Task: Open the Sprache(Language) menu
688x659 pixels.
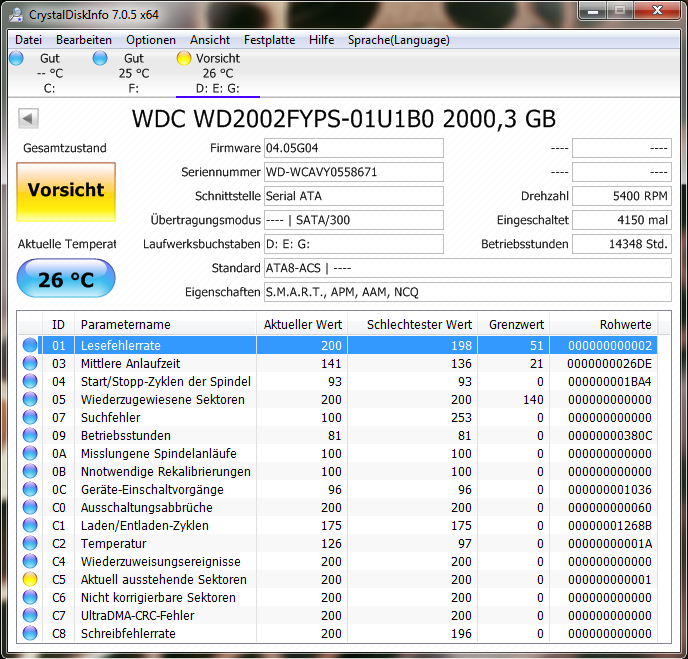Action: pyautogui.click(x=398, y=40)
